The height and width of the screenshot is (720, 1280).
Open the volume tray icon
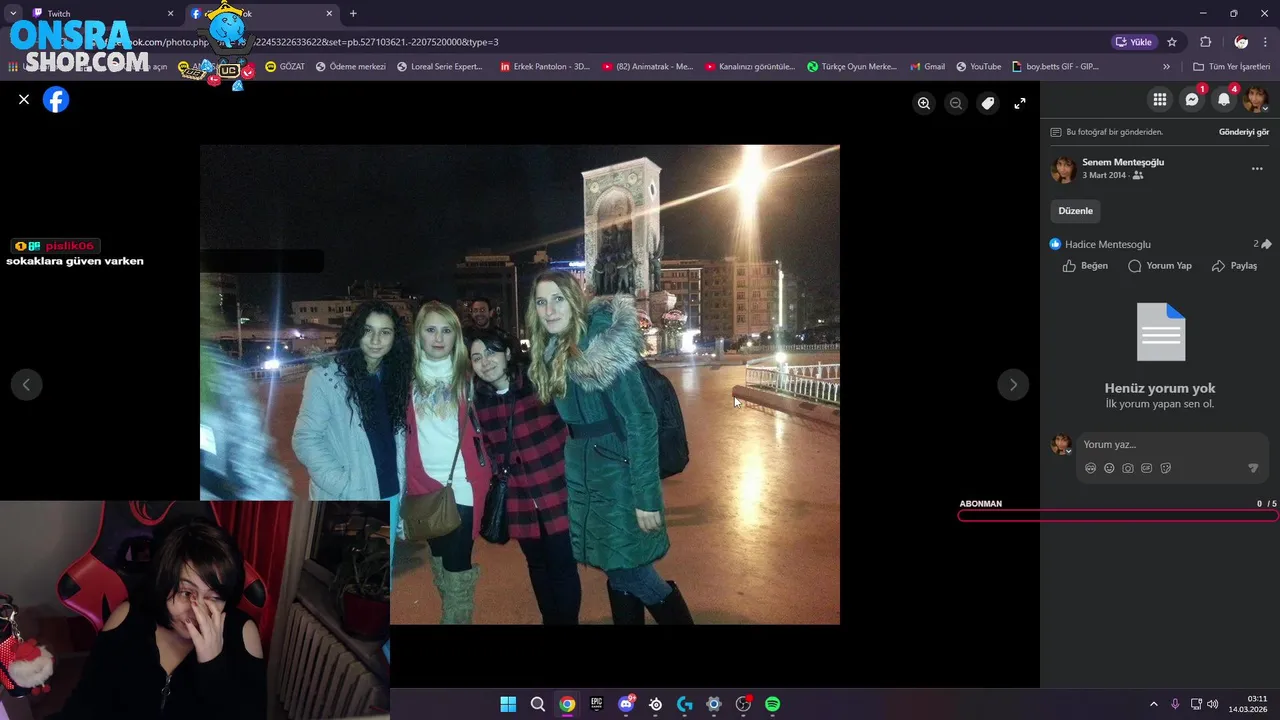point(1213,704)
